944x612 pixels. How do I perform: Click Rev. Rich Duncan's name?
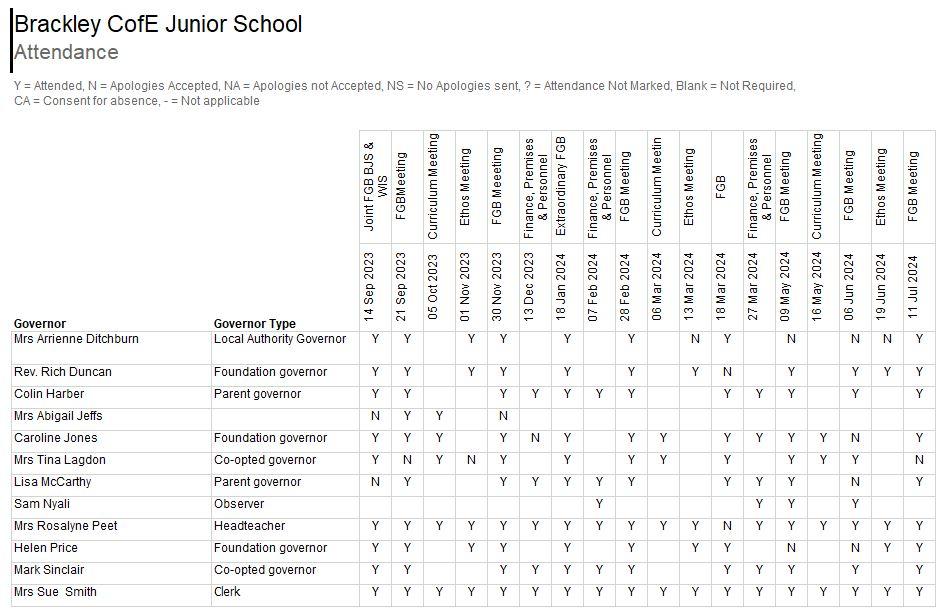[x=63, y=372]
